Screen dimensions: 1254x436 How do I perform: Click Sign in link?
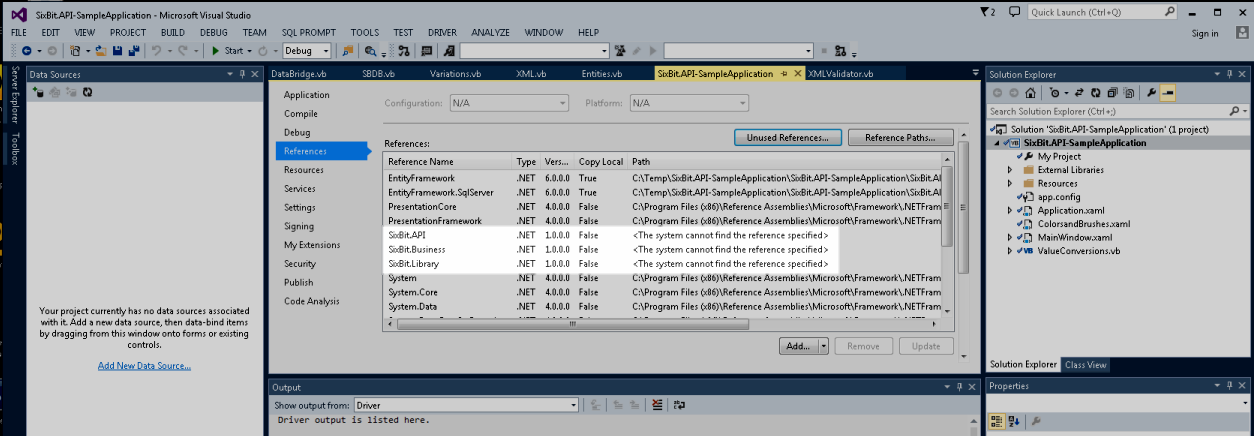point(1205,33)
